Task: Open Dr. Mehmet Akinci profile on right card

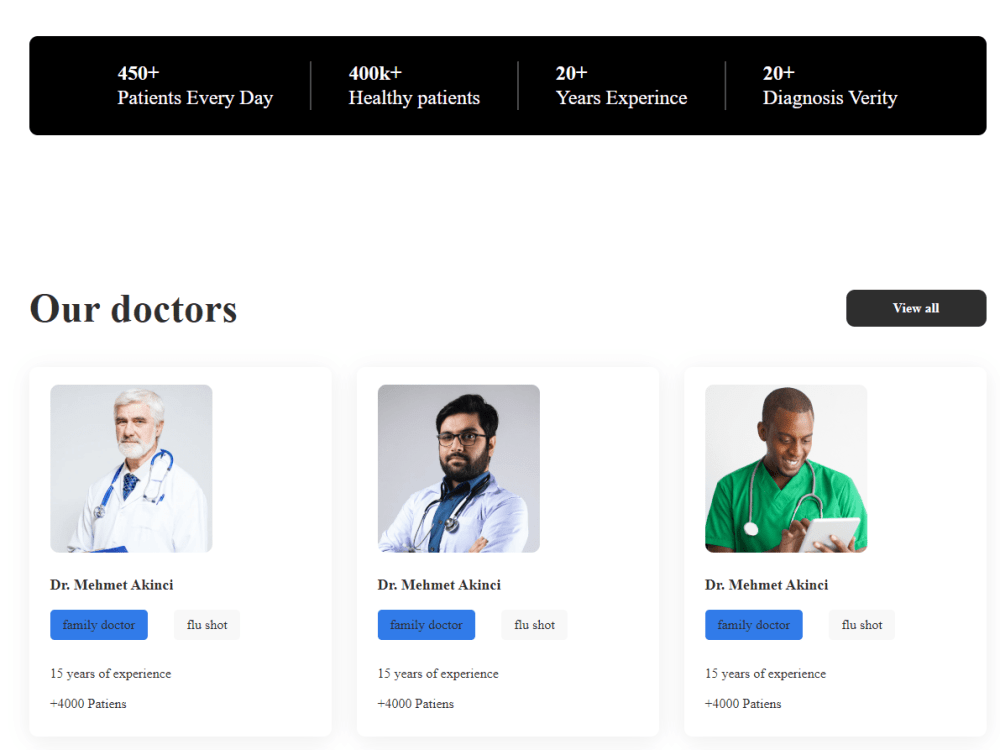Action: click(766, 584)
